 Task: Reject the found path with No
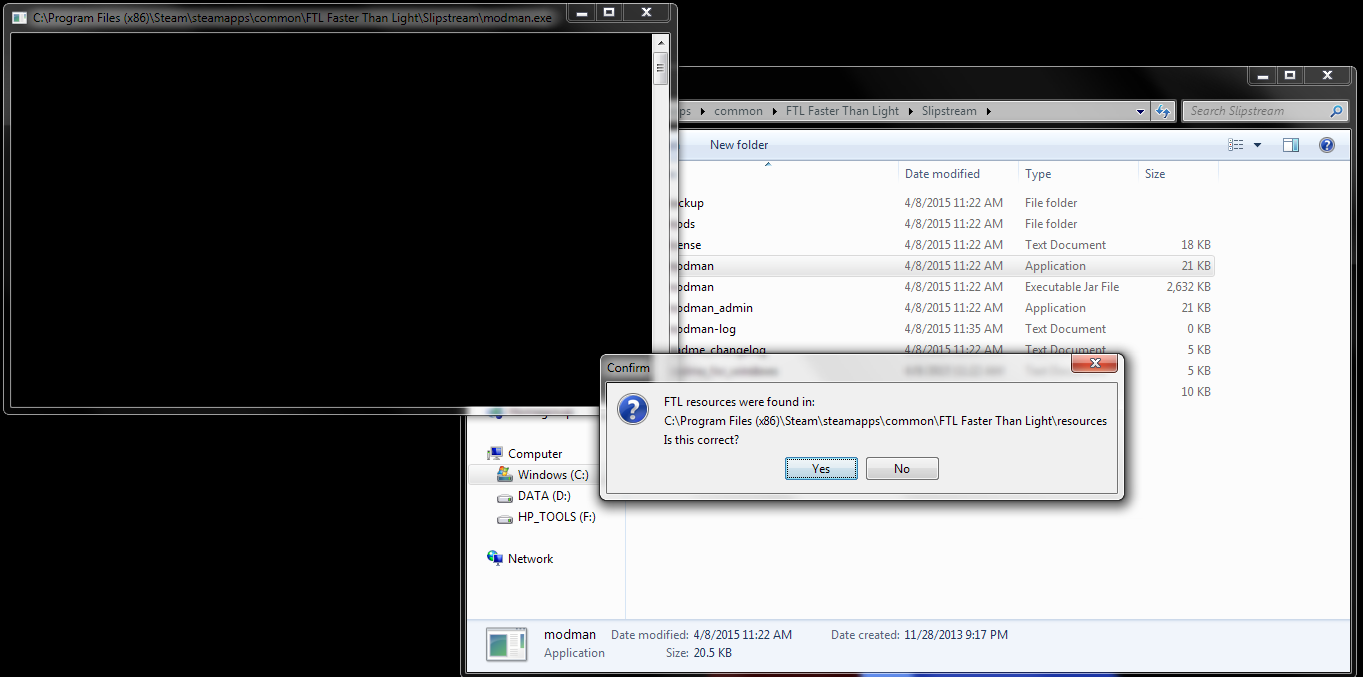[x=902, y=469]
